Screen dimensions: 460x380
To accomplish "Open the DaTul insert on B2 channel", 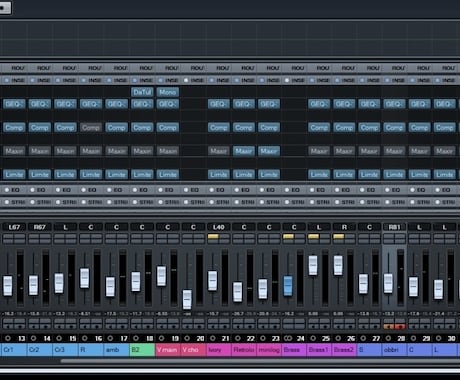I will click(x=142, y=92).
